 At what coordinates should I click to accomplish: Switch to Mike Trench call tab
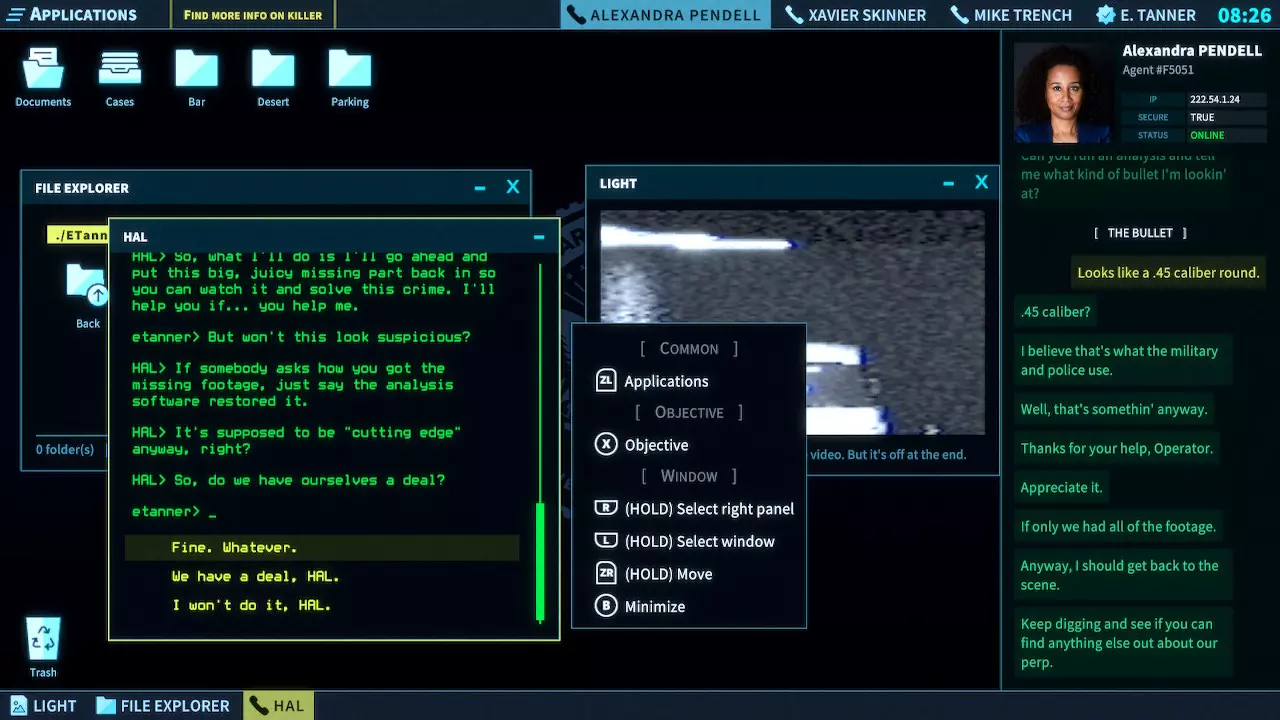1011,15
